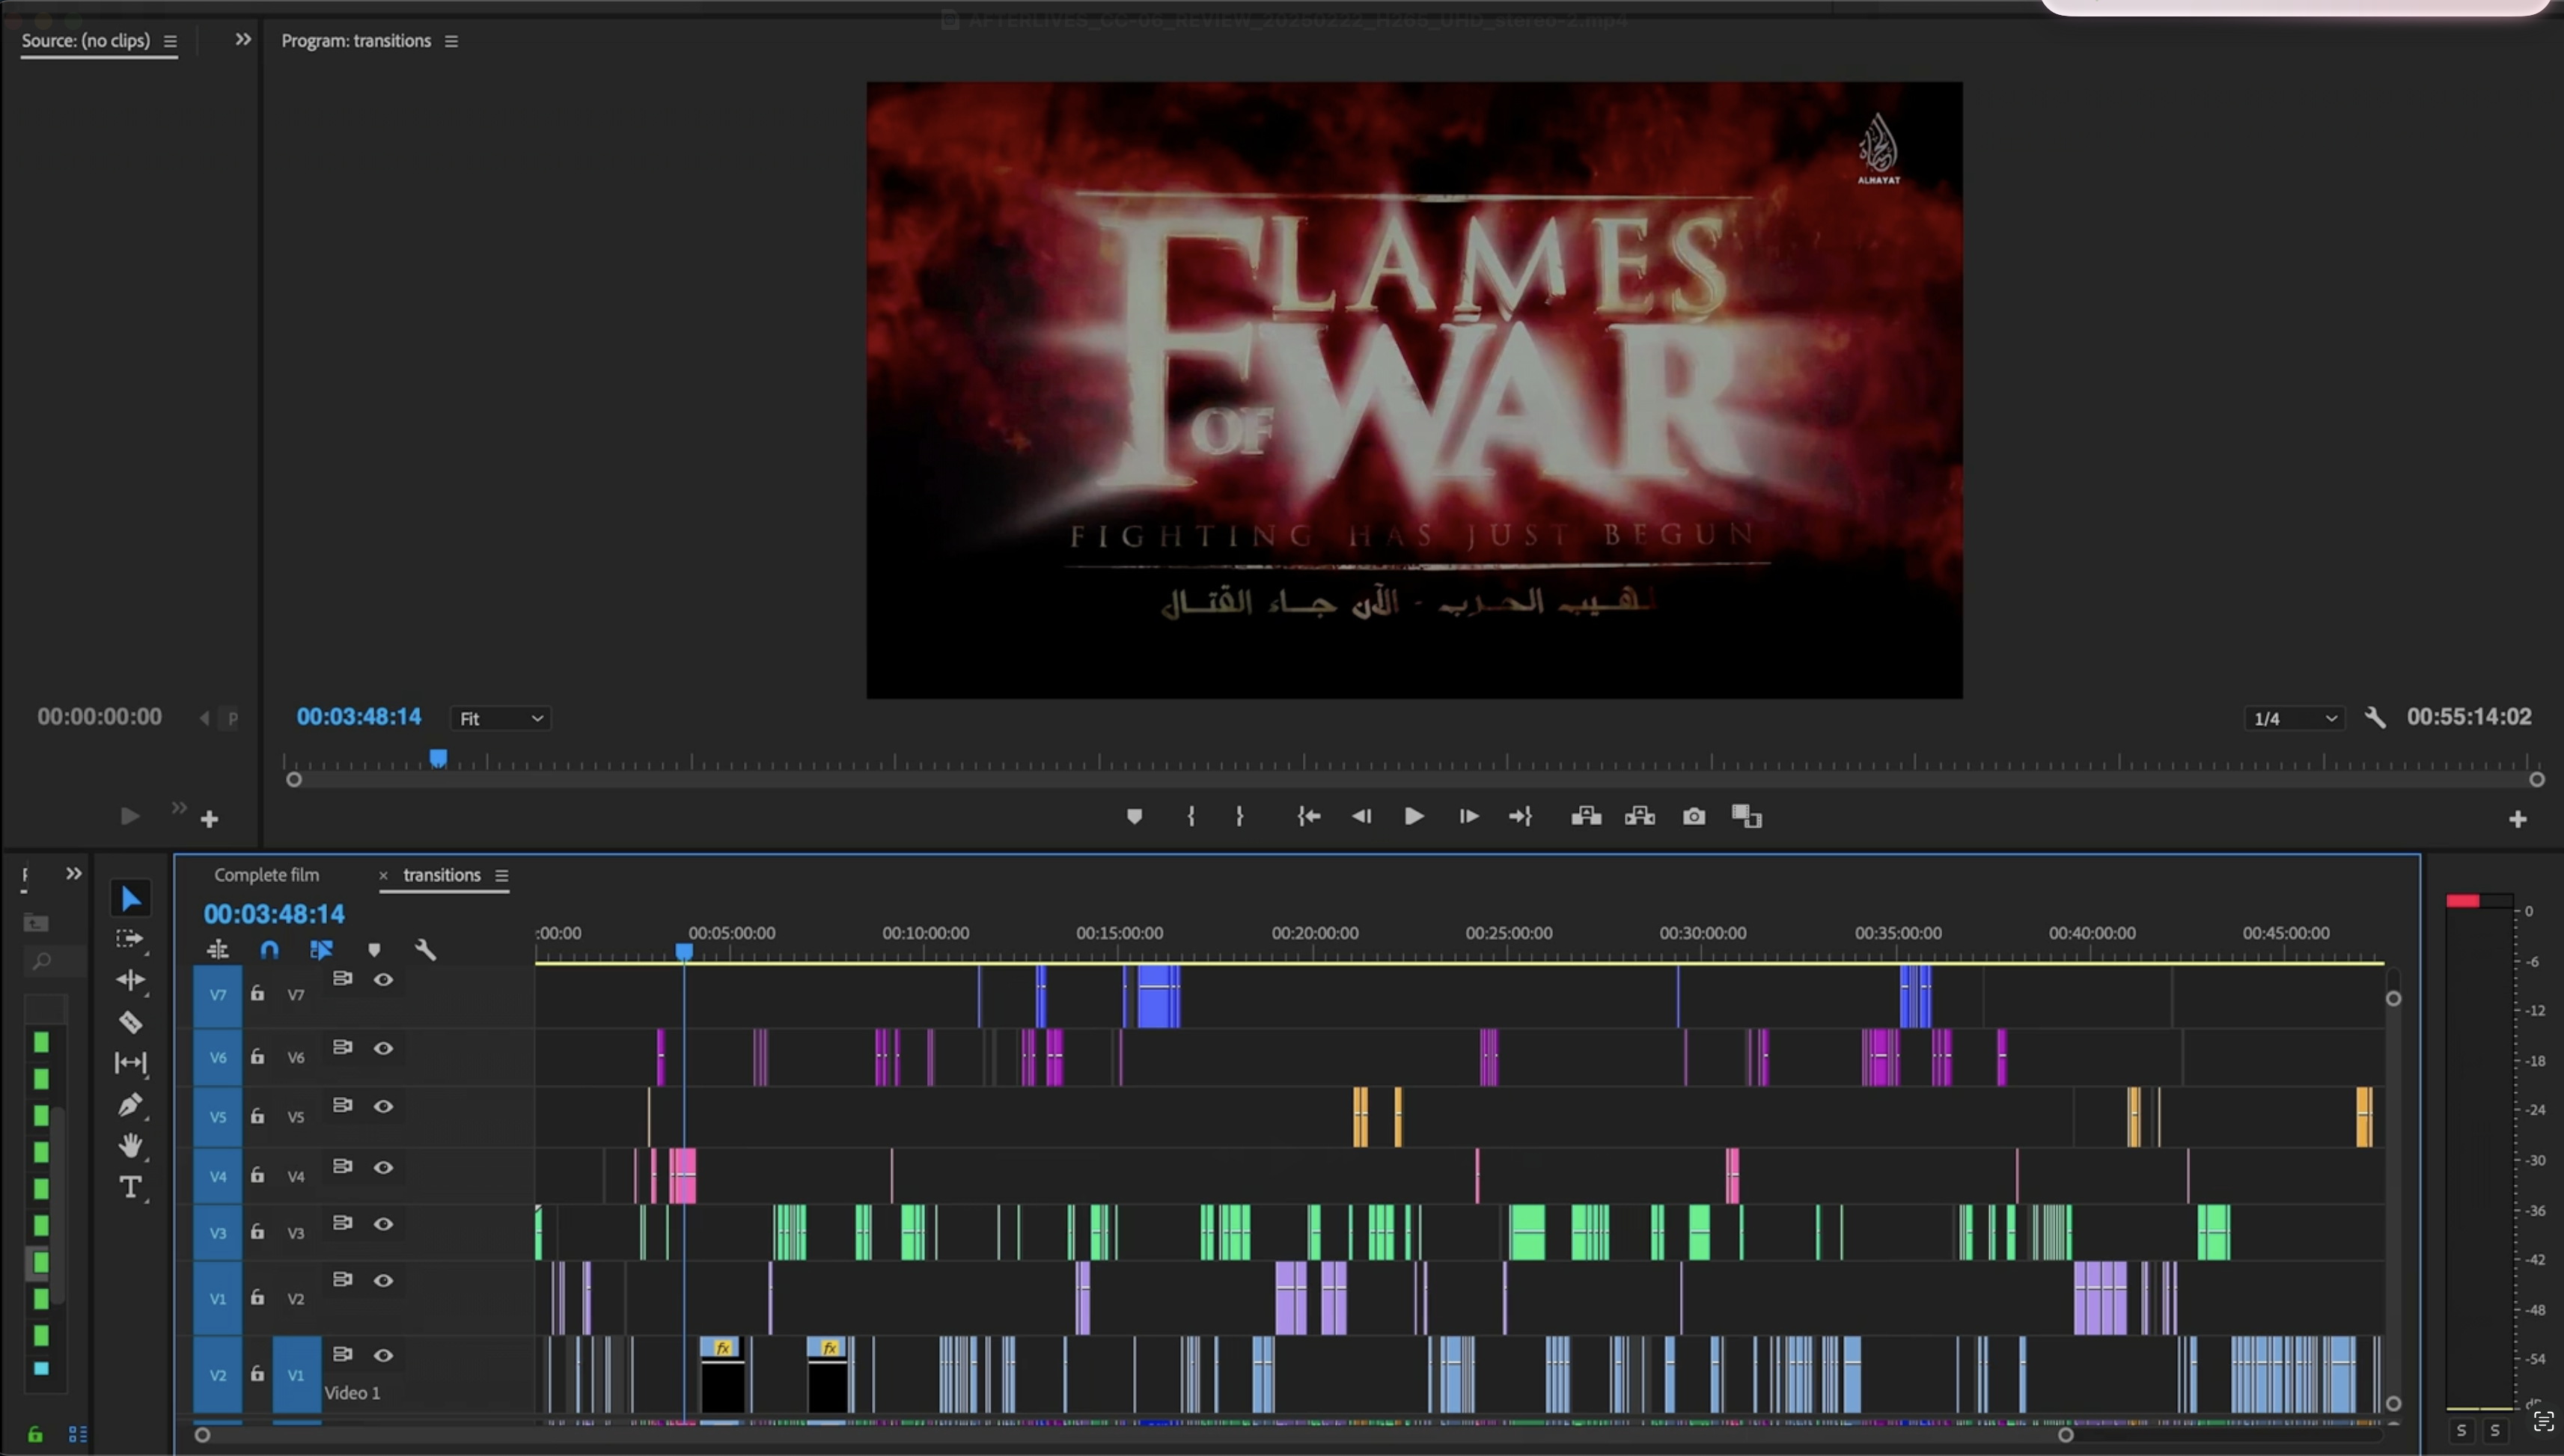This screenshot has height=1456, width=2564.
Task: Click the Lift button in Program monitor
Action: click(1586, 817)
